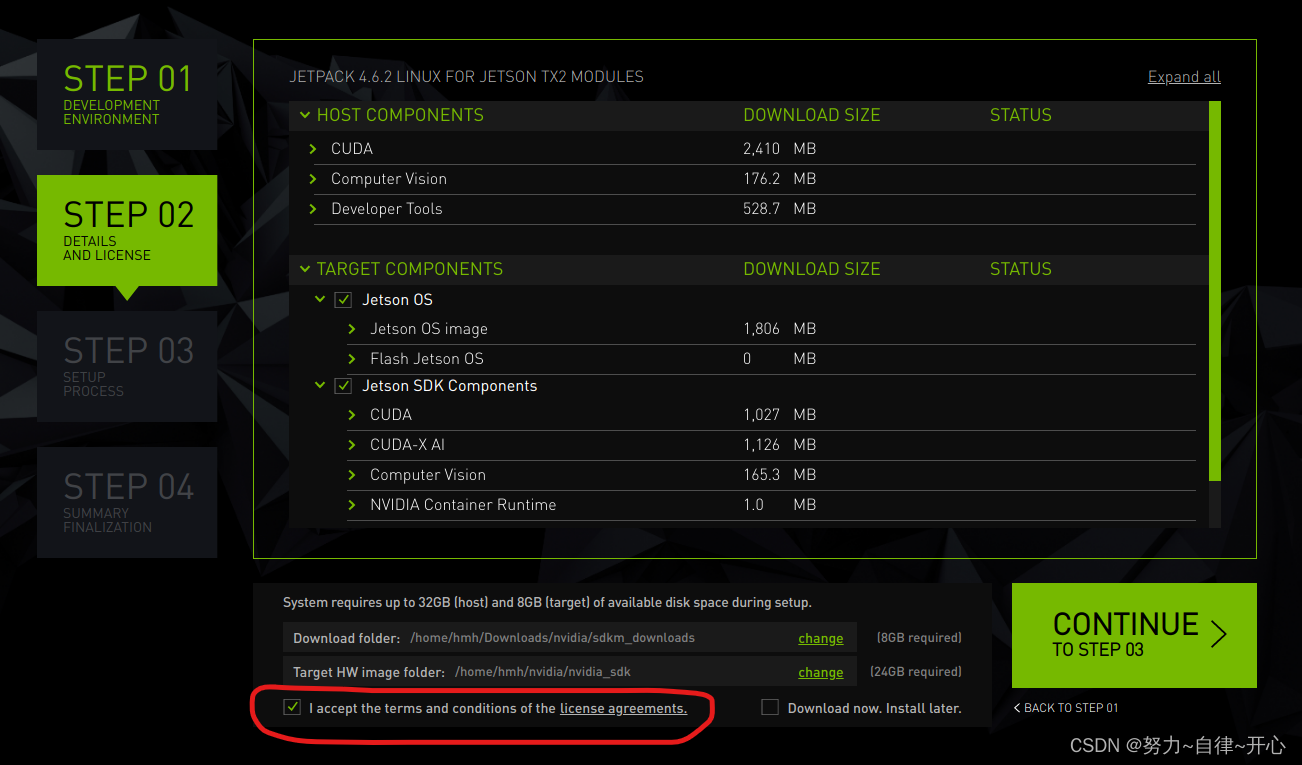The height and width of the screenshot is (765, 1302).
Task: Expand the target CUDA row
Action: click(352, 415)
